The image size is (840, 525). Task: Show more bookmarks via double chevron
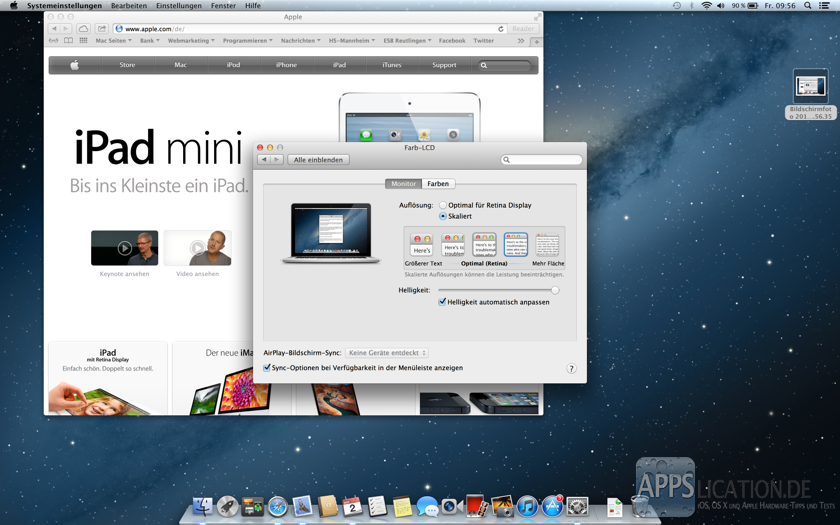(521, 41)
